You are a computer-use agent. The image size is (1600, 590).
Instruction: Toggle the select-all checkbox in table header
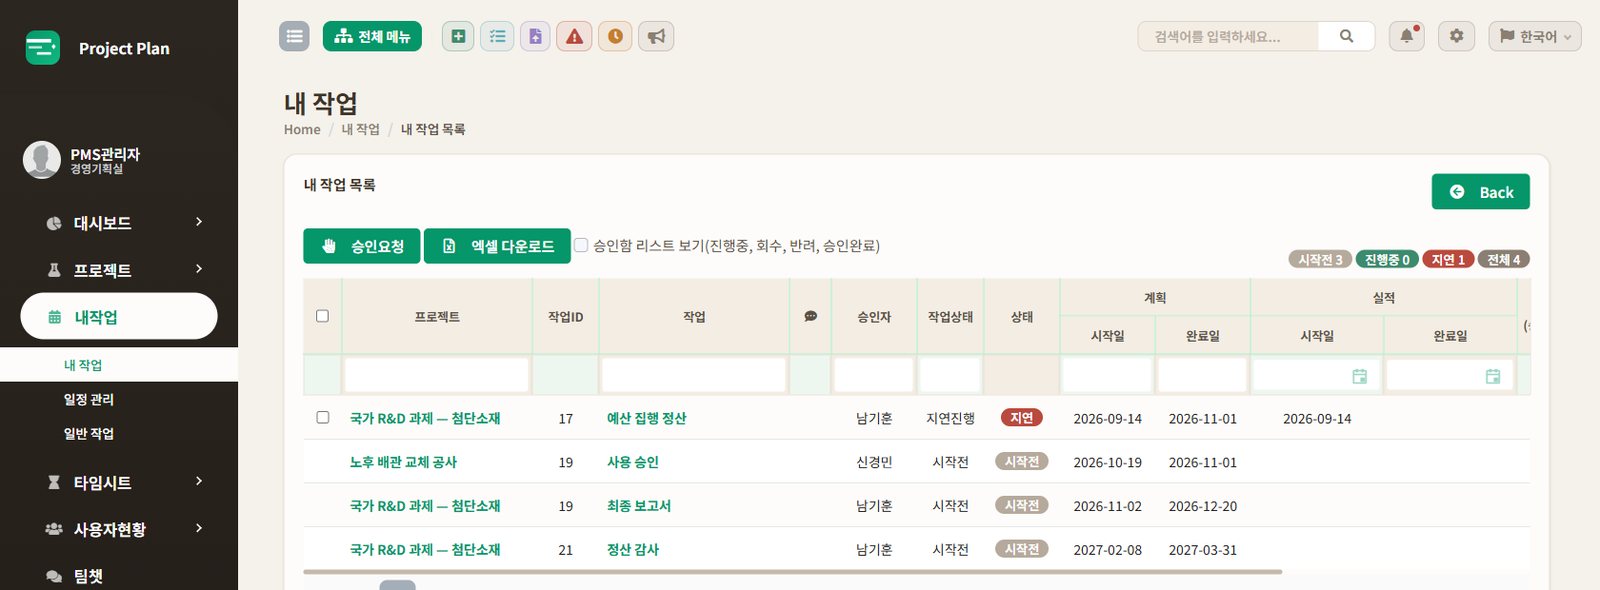tap(322, 316)
